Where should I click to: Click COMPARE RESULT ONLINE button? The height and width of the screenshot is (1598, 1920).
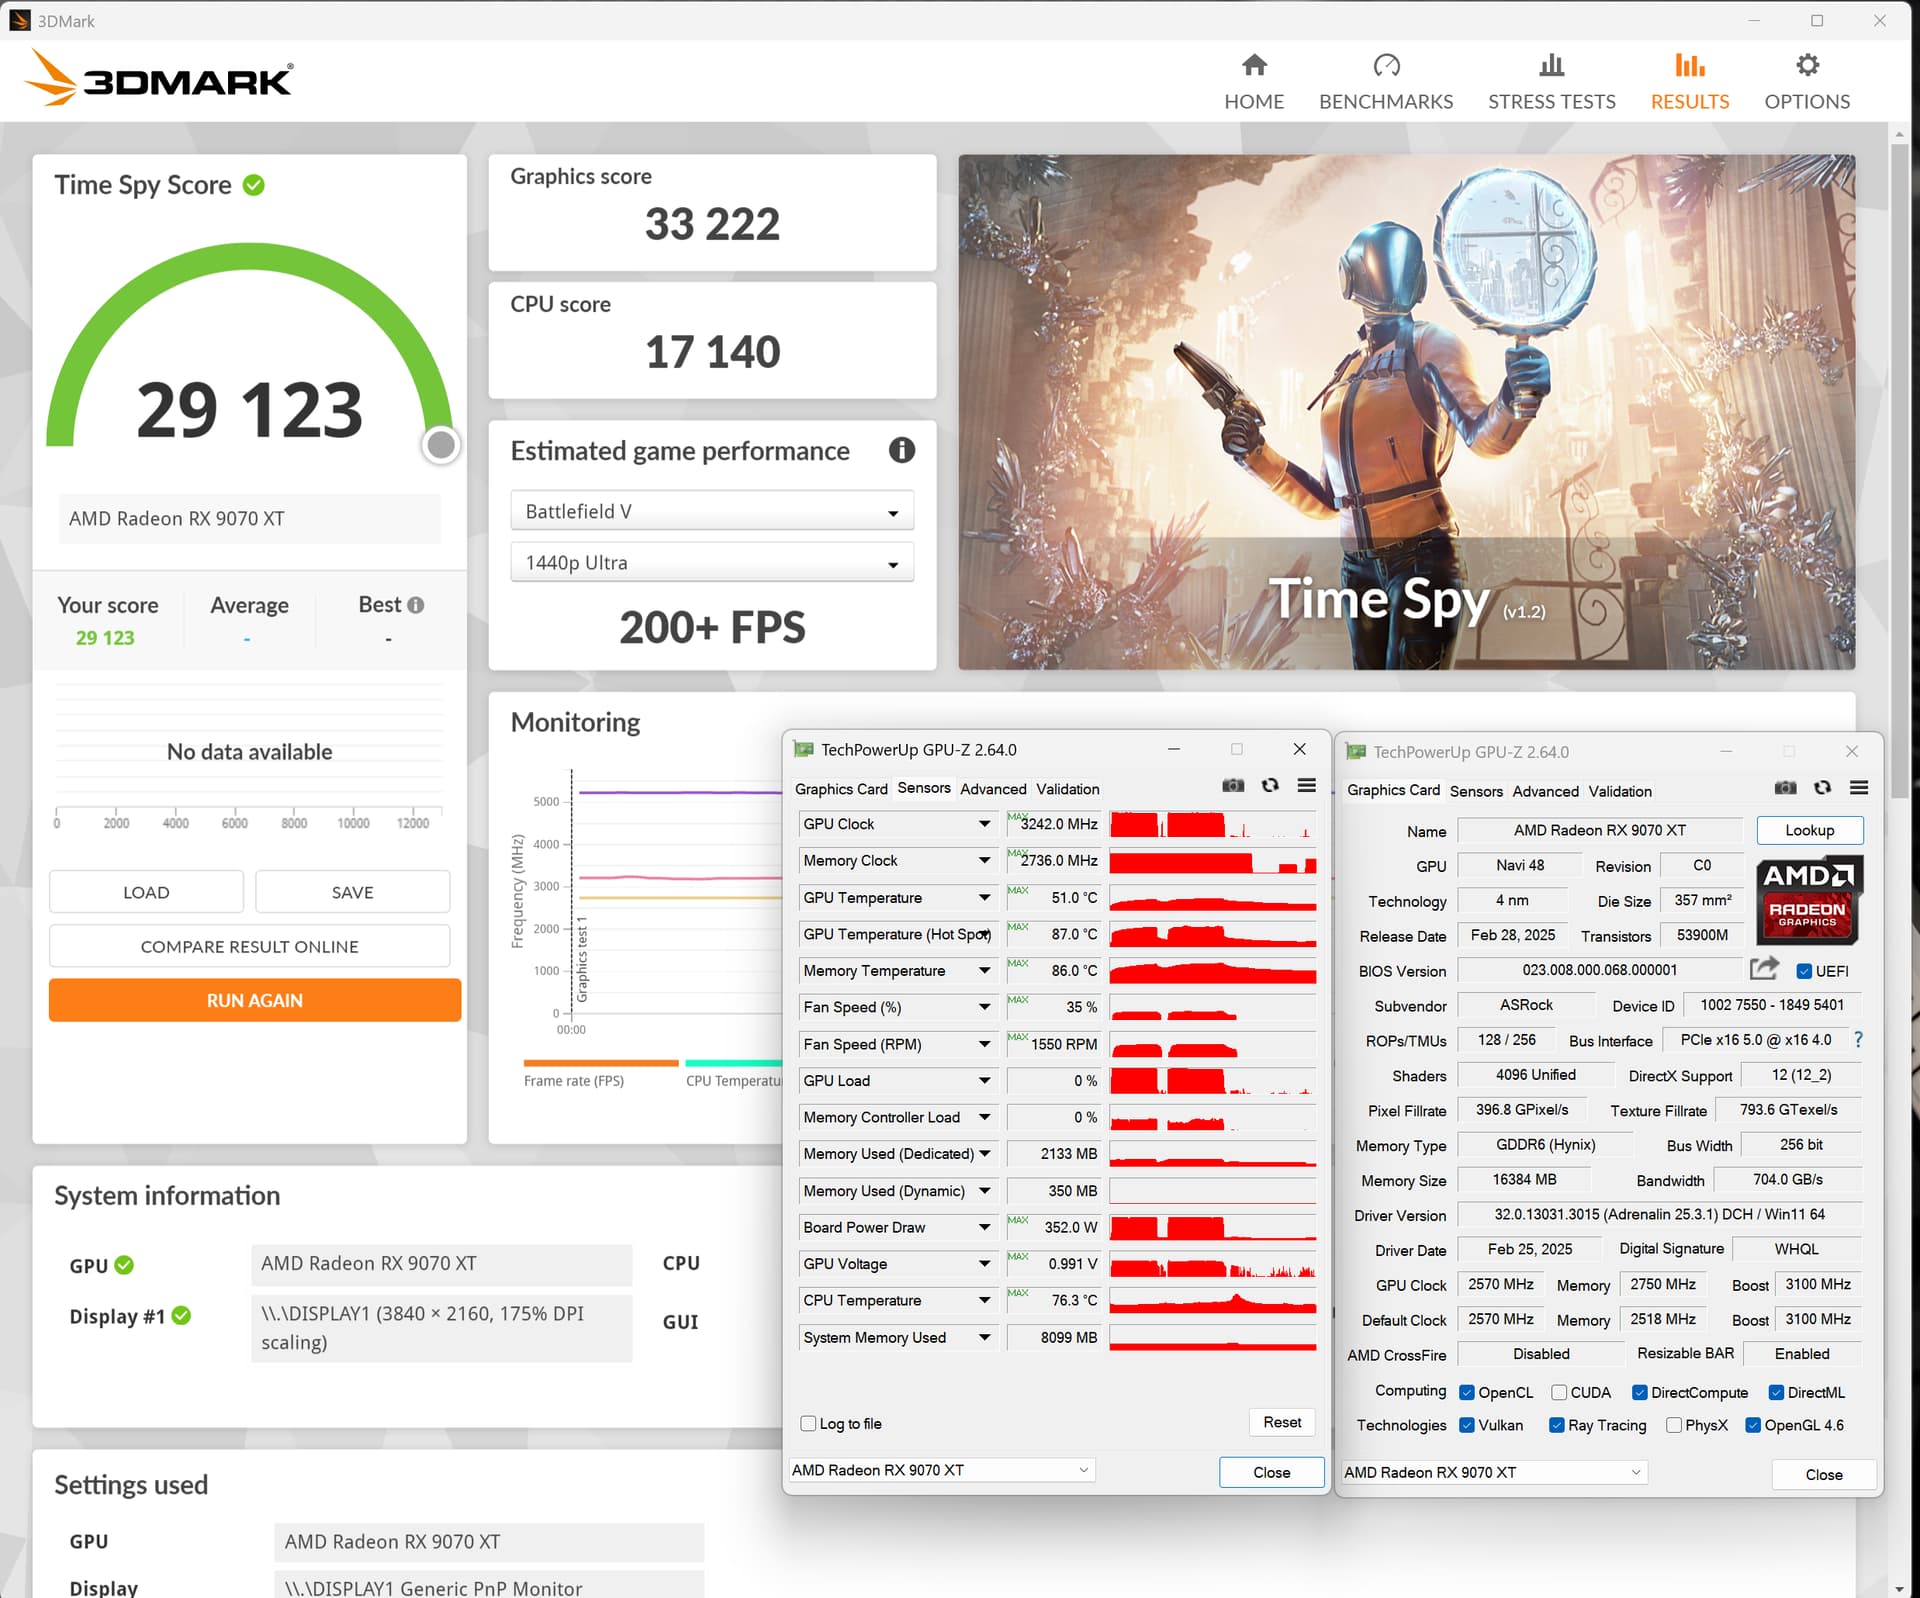249,946
